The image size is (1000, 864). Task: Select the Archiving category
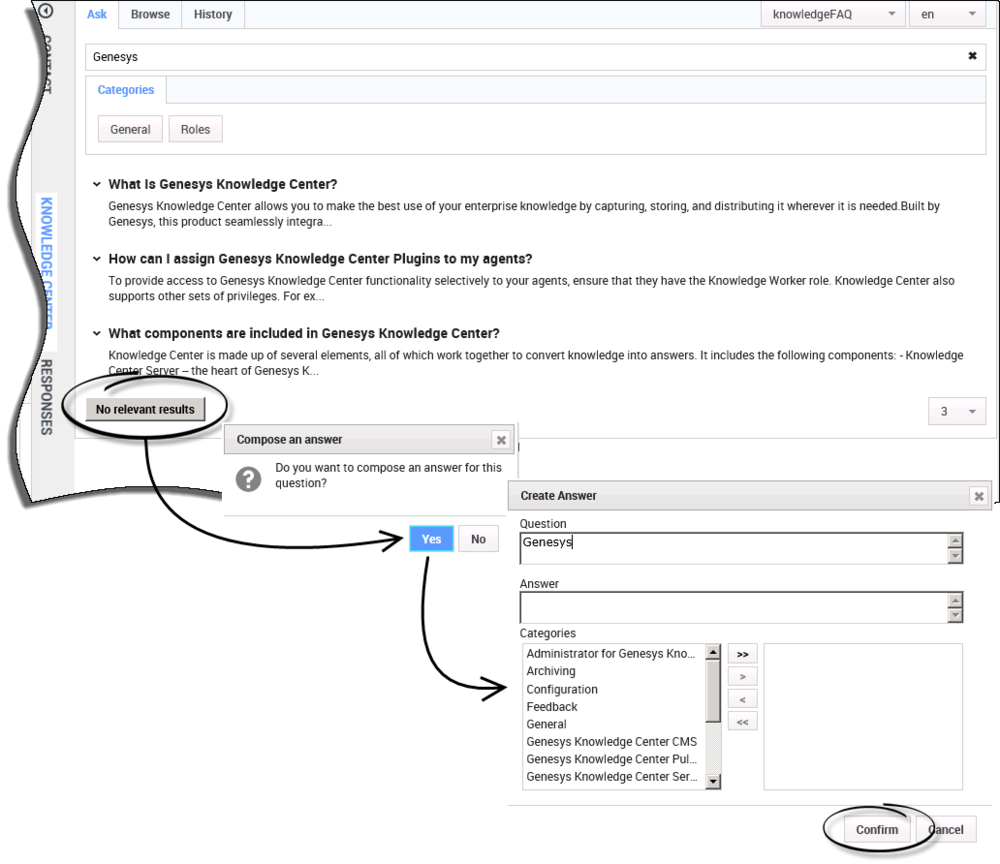click(x=551, y=671)
